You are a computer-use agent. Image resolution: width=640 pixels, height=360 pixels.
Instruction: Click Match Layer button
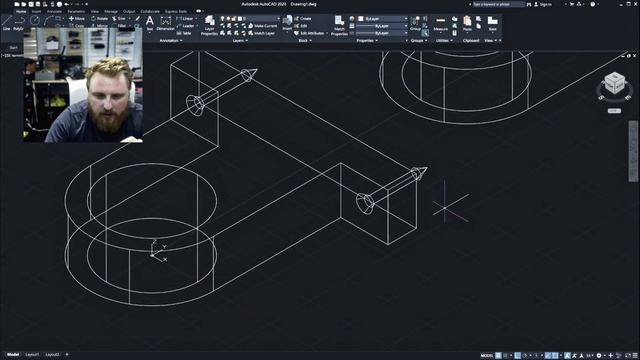[x=261, y=33]
